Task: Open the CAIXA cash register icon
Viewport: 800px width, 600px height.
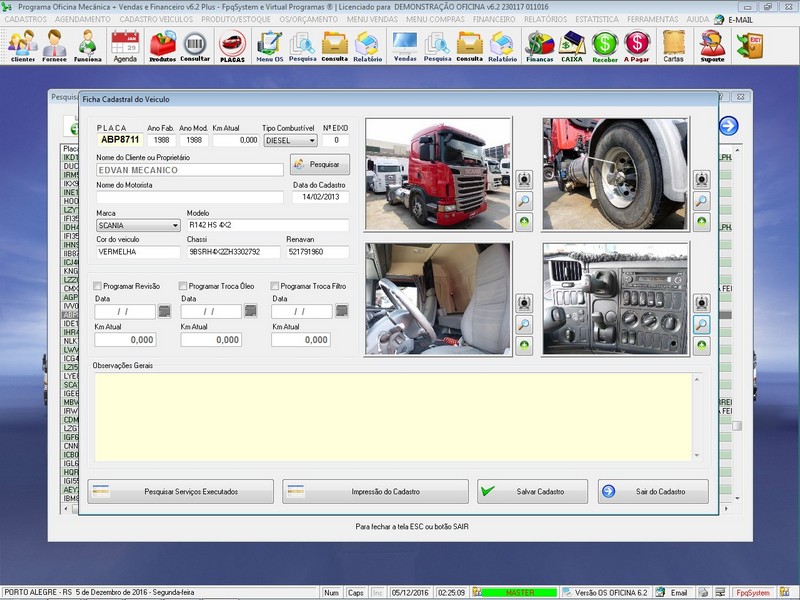Action: (572, 46)
